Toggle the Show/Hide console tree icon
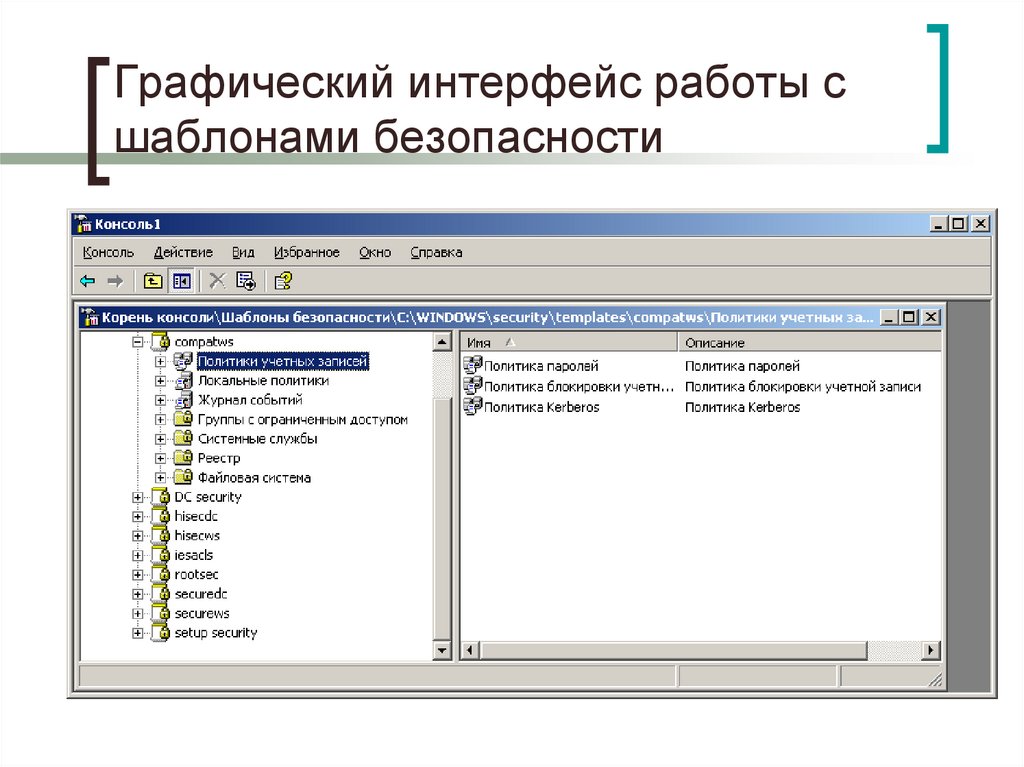The height and width of the screenshot is (767, 1024). pyautogui.click(x=181, y=281)
